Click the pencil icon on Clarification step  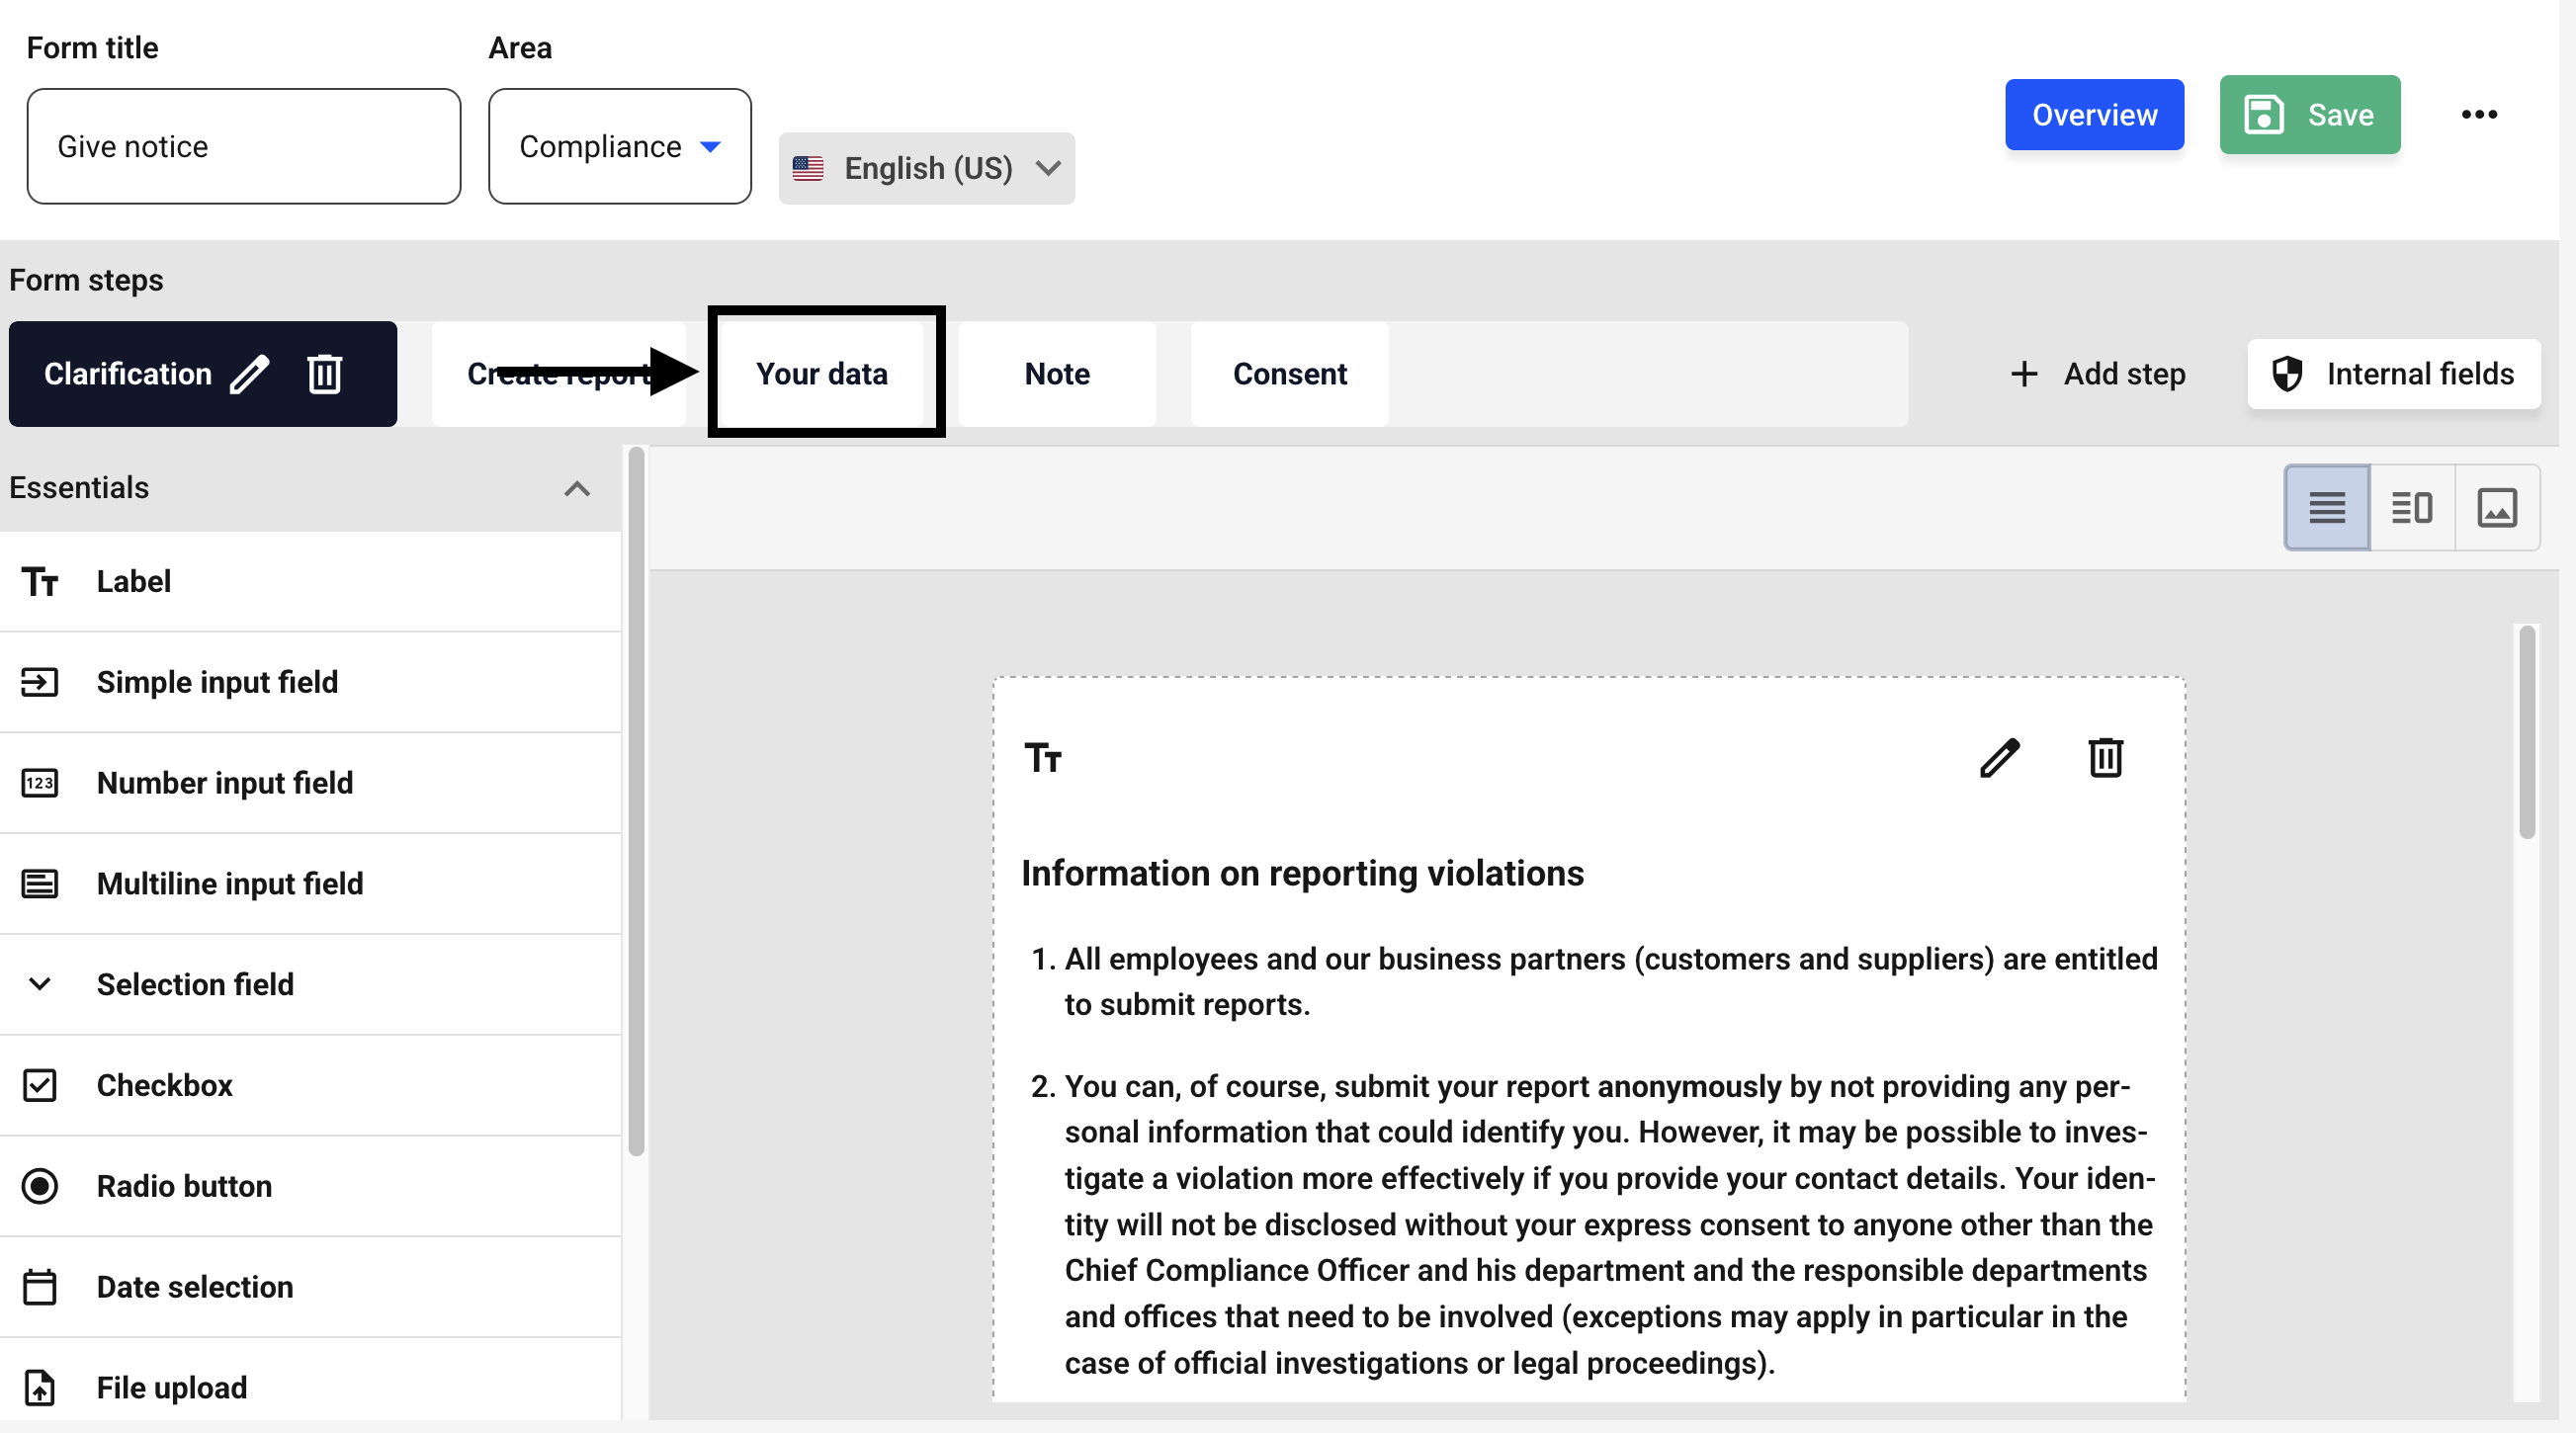click(250, 374)
